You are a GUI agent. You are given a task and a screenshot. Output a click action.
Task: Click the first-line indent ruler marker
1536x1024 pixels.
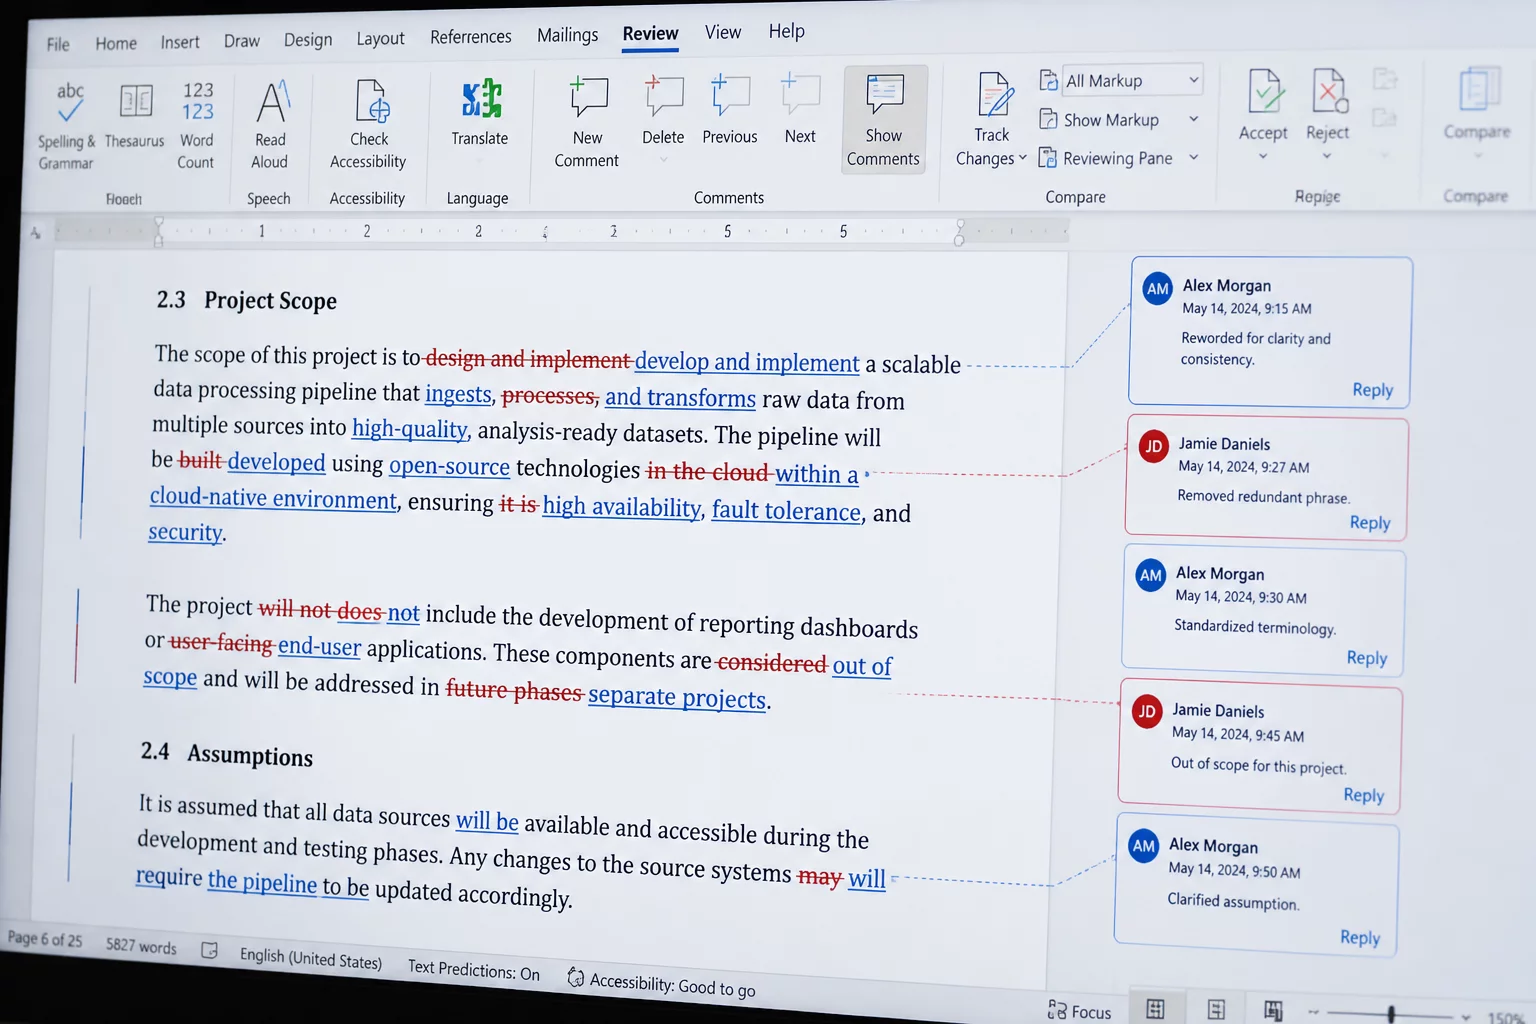pyautogui.click(x=158, y=225)
